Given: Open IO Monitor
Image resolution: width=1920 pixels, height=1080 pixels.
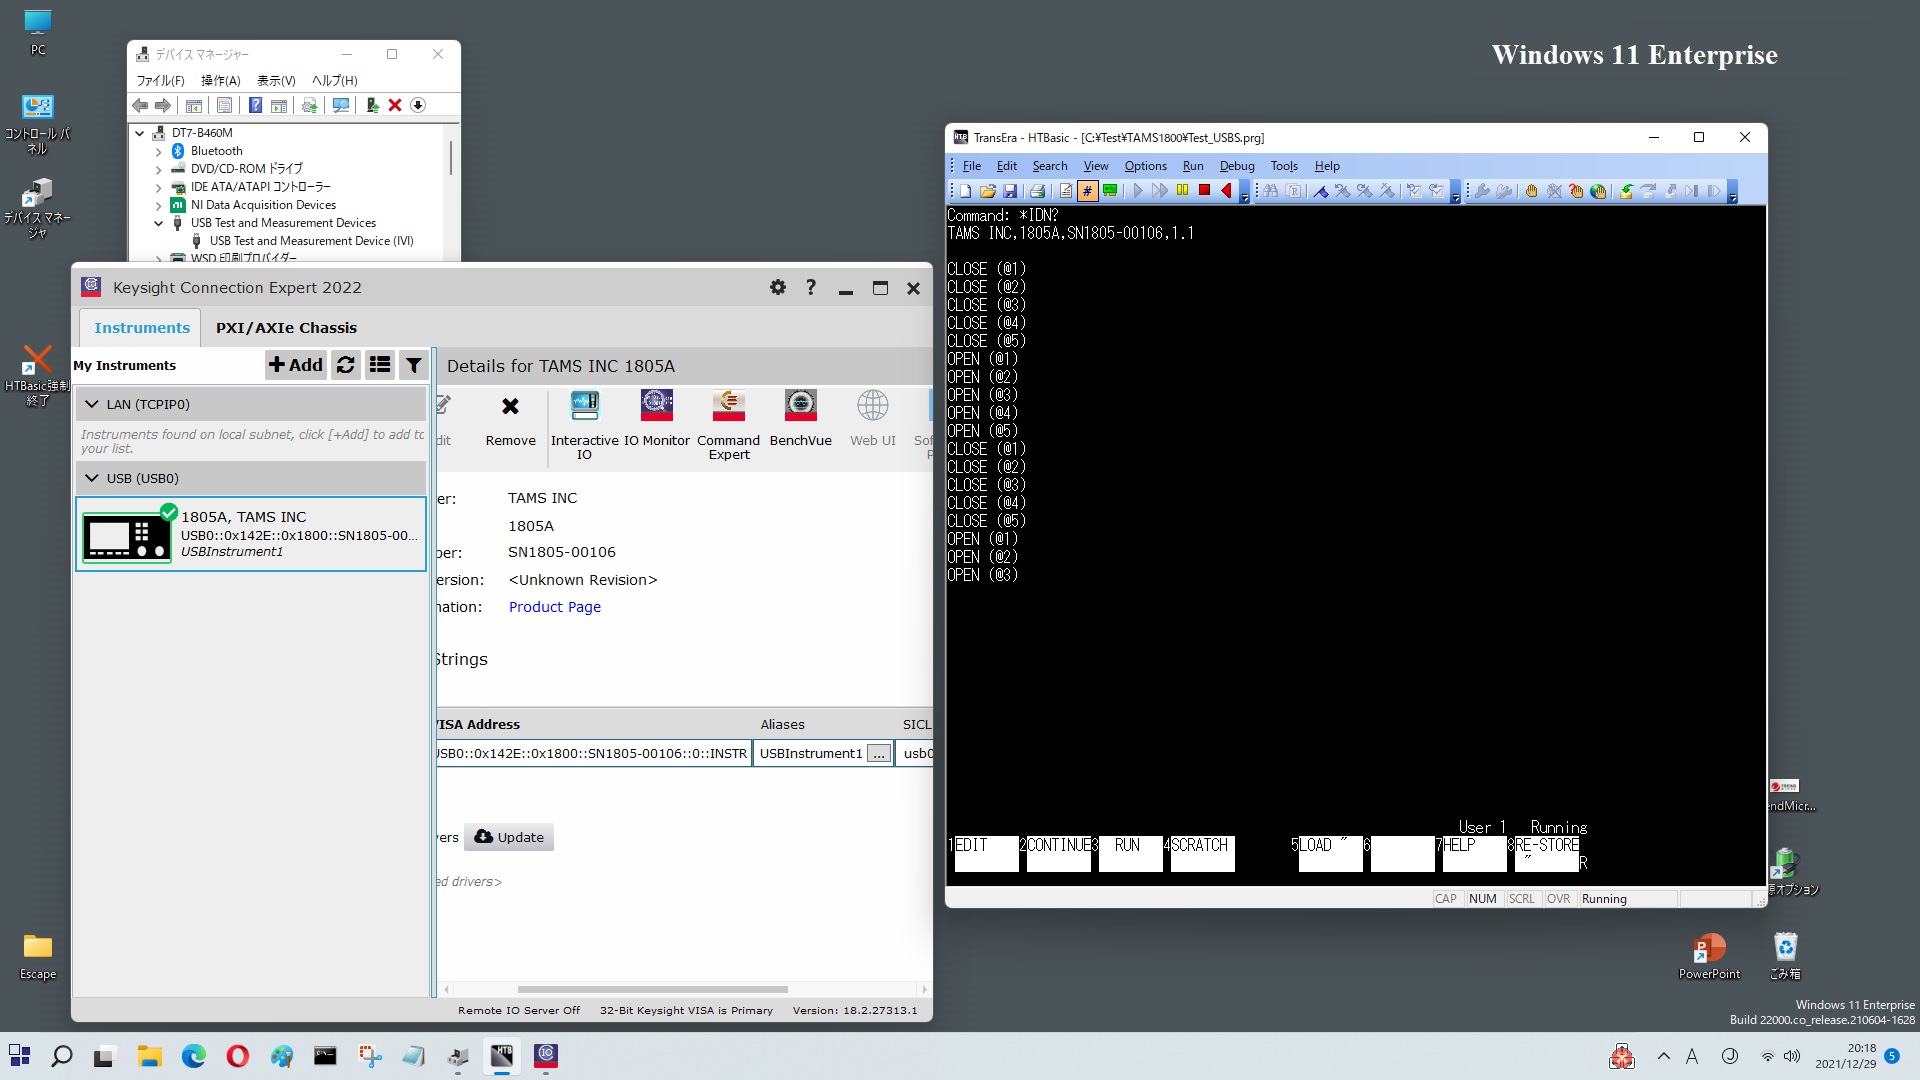Looking at the screenshot, I should pos(657,420).
